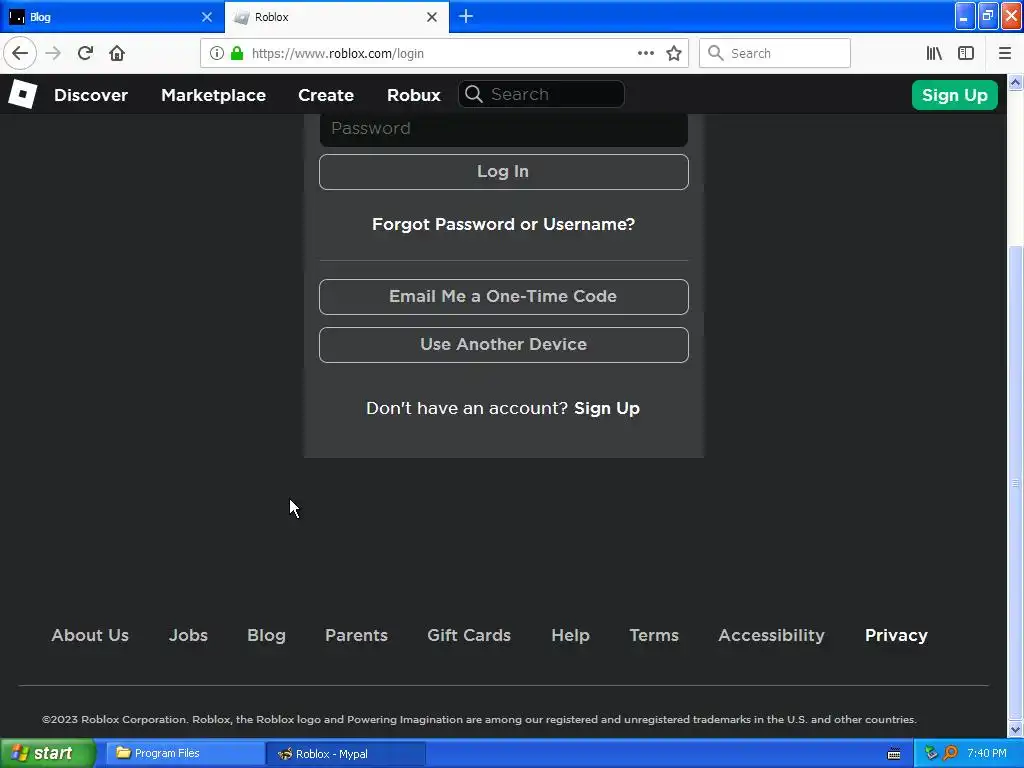The height and width of the screenshot is (768, 1024).
Task: Click the Roblox site Search field
Action: (541, 94)
